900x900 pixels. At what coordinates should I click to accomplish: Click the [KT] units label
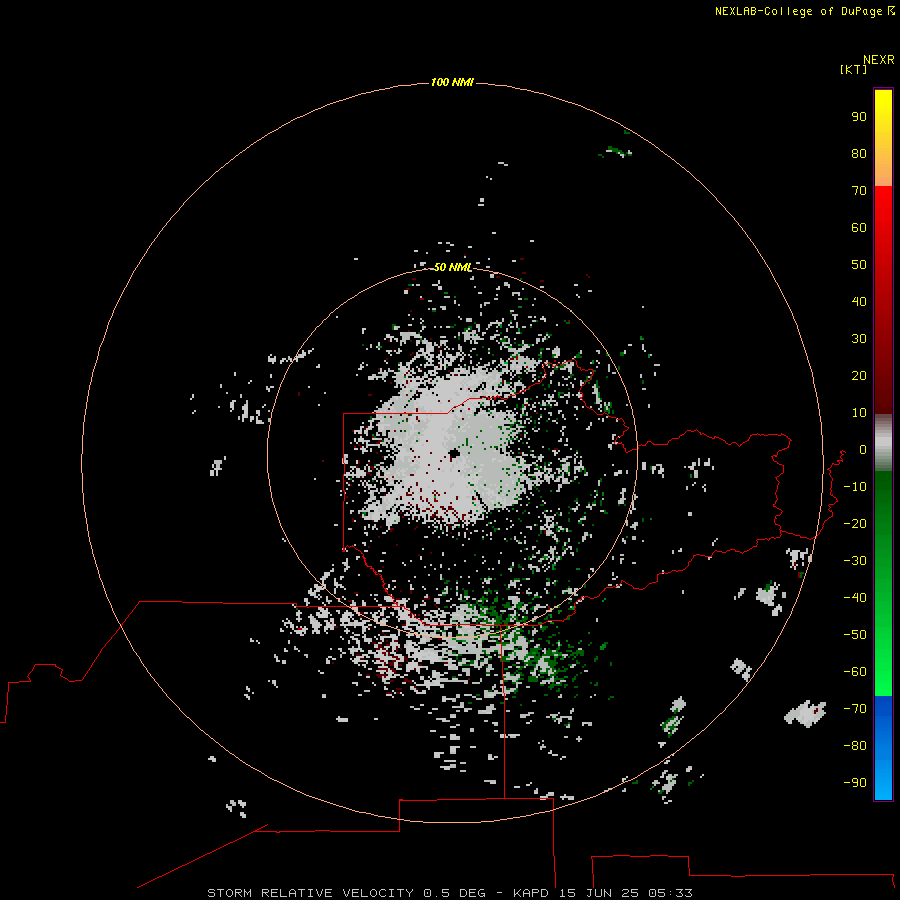point(853,69)
